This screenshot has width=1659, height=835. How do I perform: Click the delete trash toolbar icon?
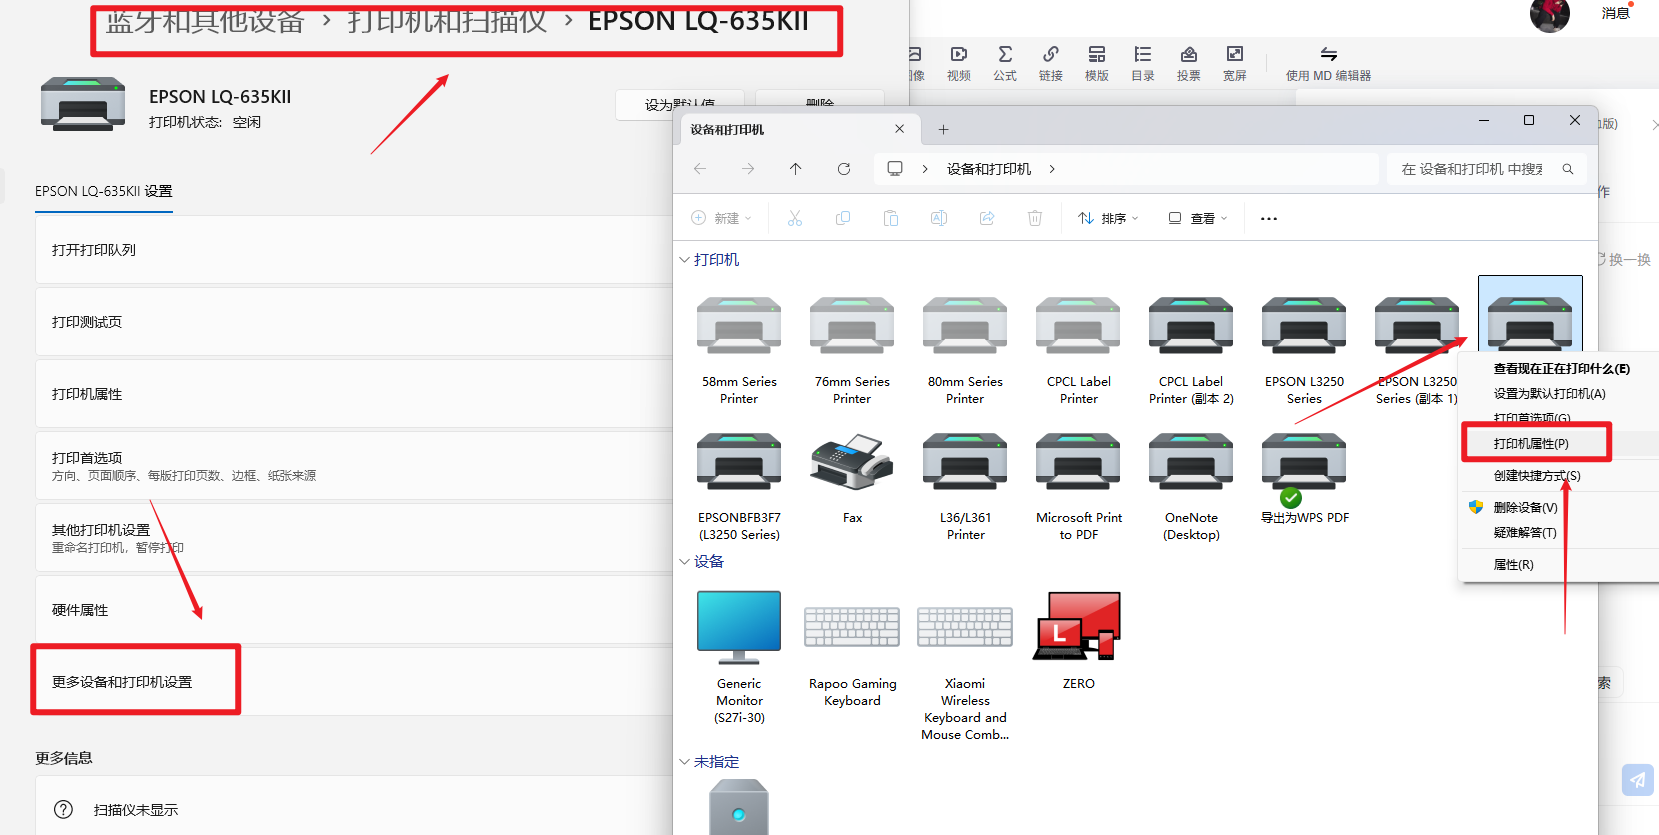(1035, 218)
